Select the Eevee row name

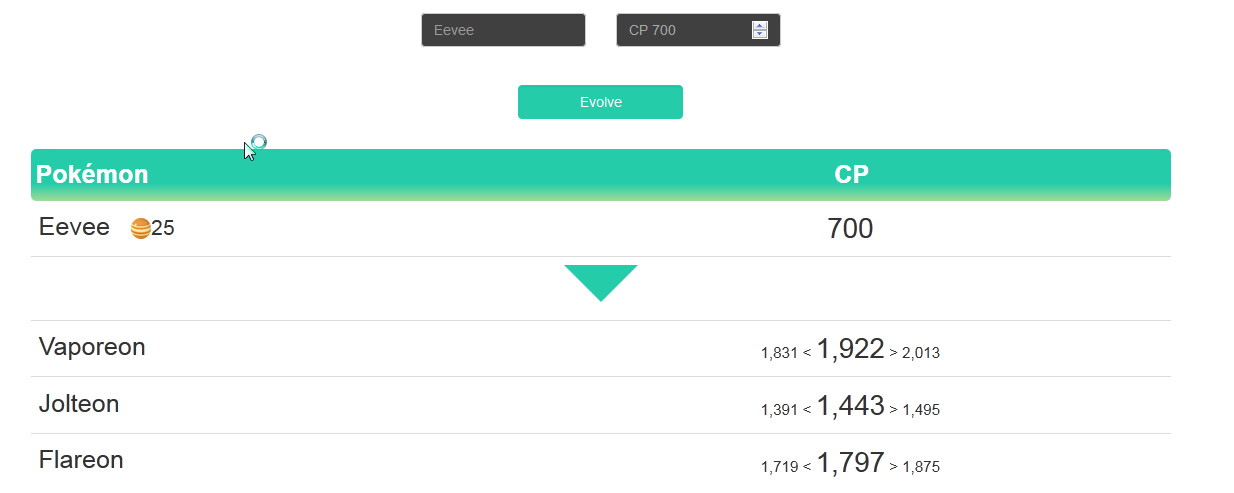point(74,227)
